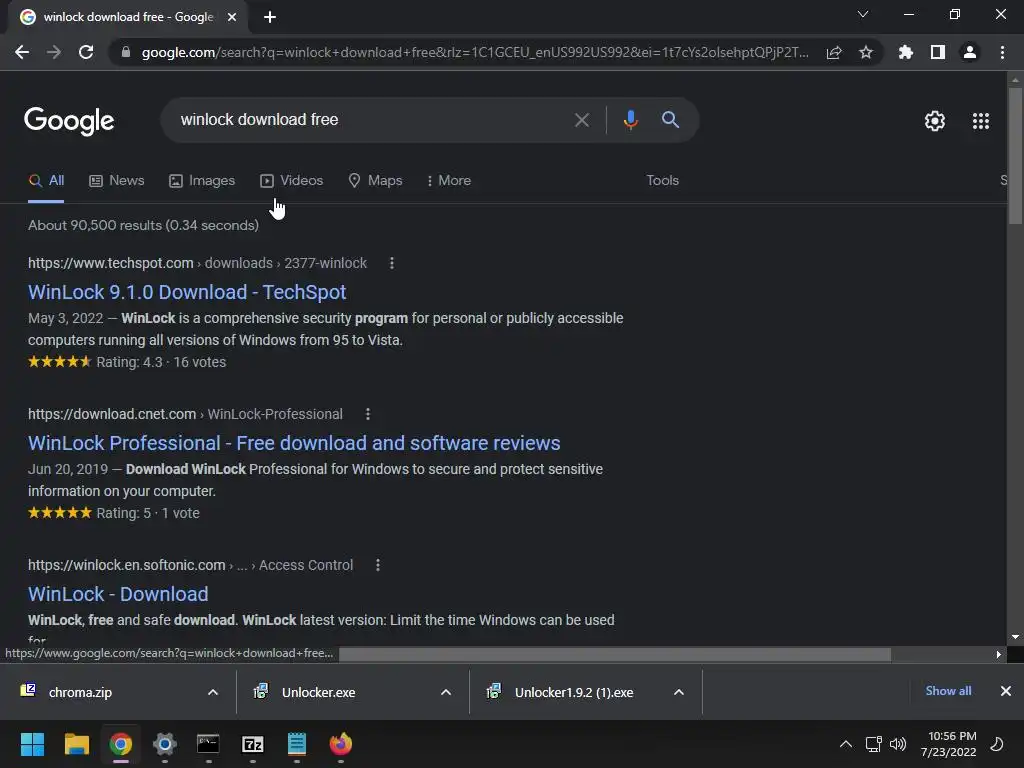Select the All results tab
This screenshot has width=1024, height=768.
tap(46, 181)
